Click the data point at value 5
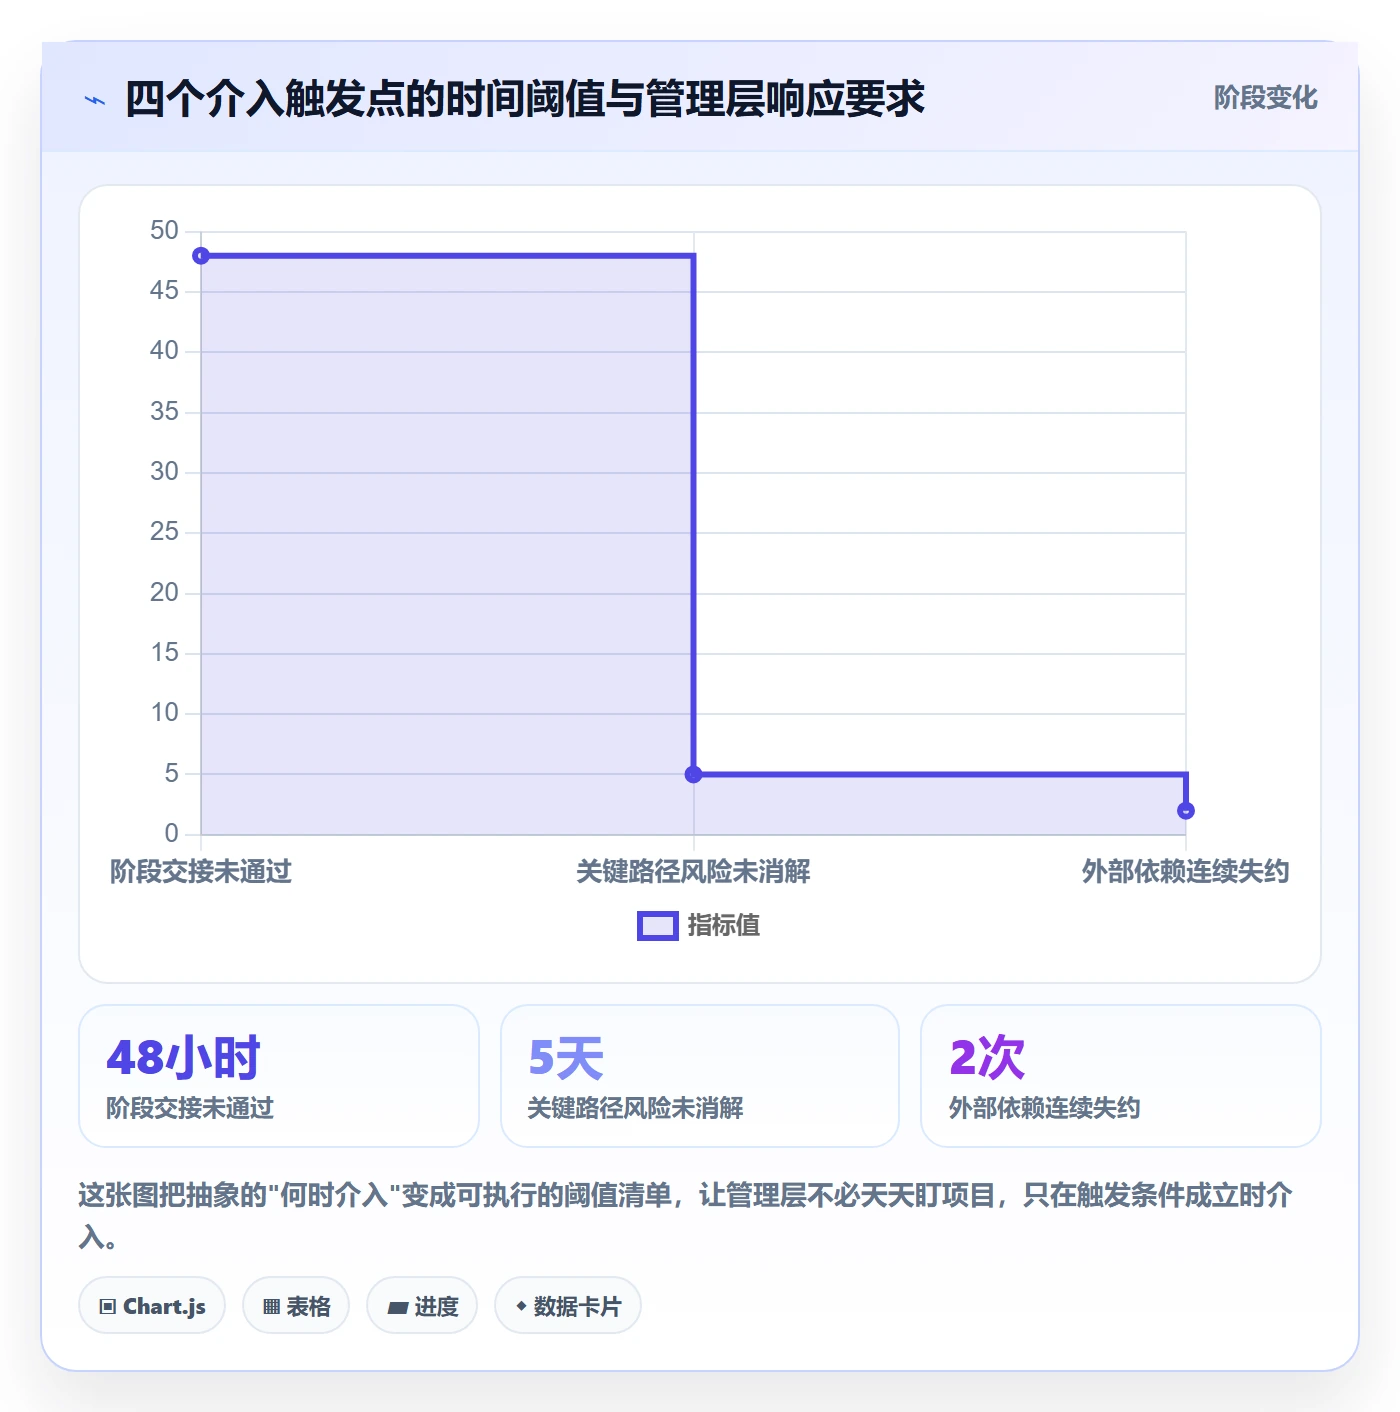1400x1412 pixels. pyautogui.click(x=693, y=774)
